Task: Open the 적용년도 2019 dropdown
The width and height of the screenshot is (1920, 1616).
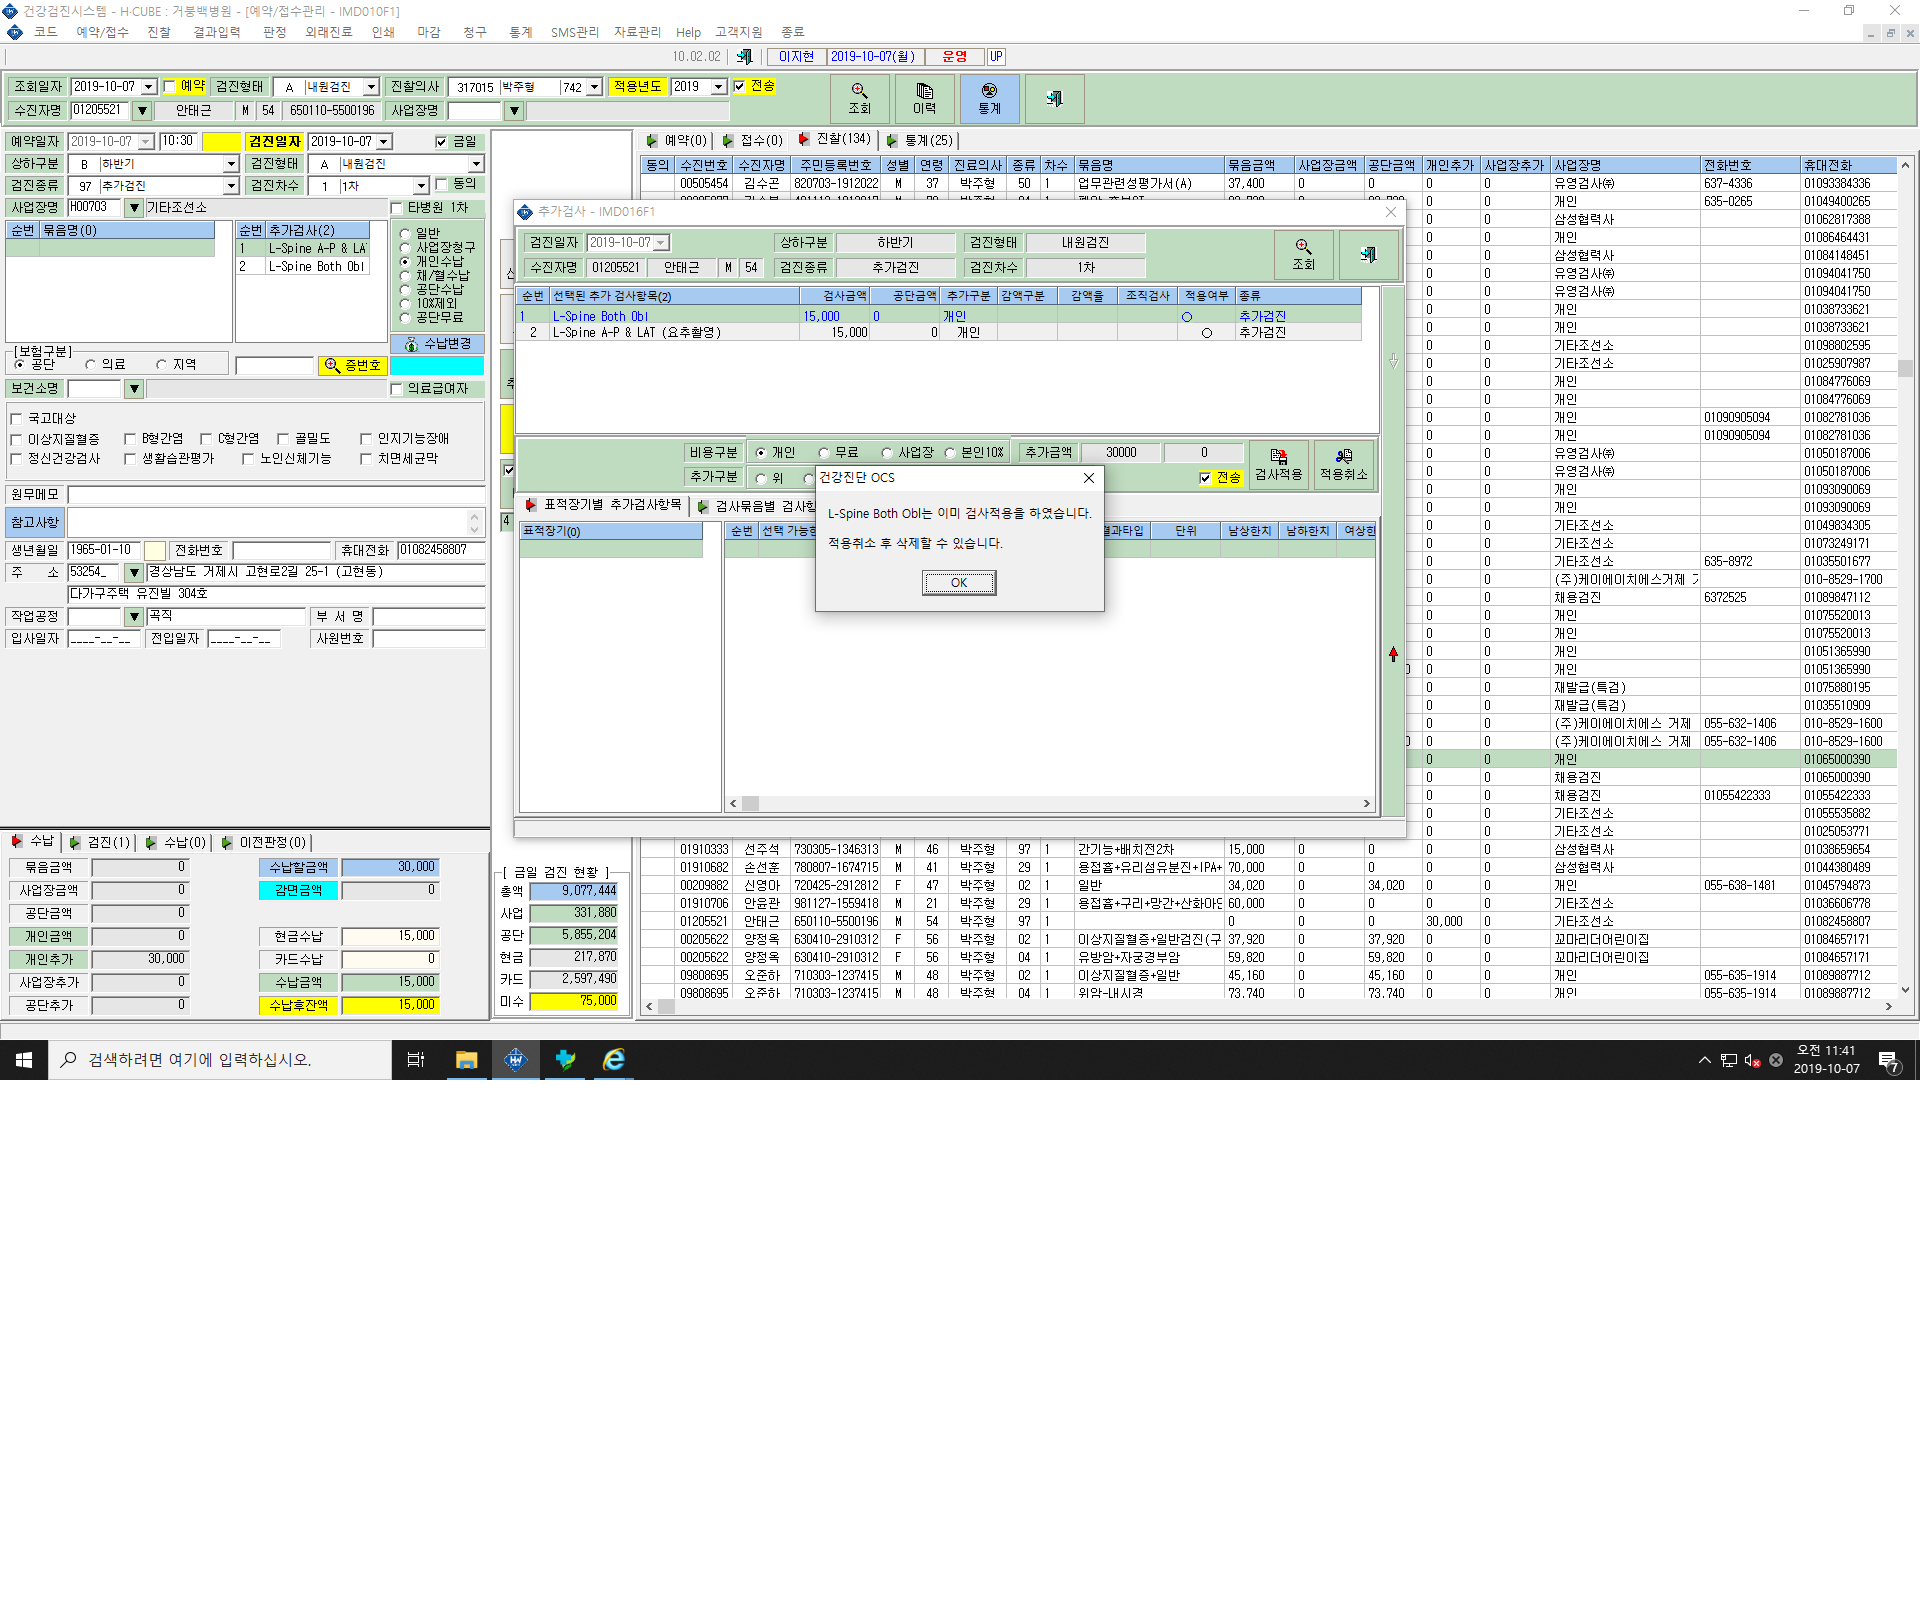Action: pyautogui.click(x=718, y=87)
